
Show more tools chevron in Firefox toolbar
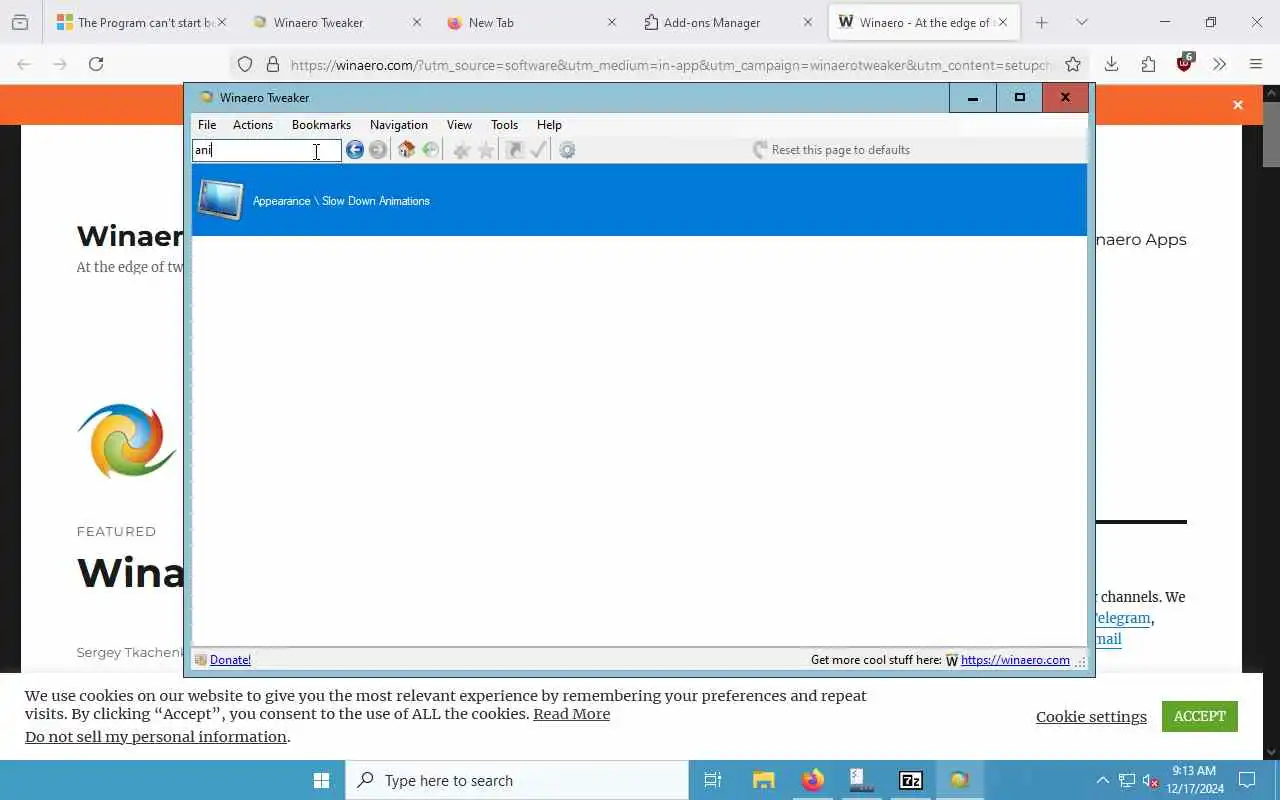(1219, 64)
